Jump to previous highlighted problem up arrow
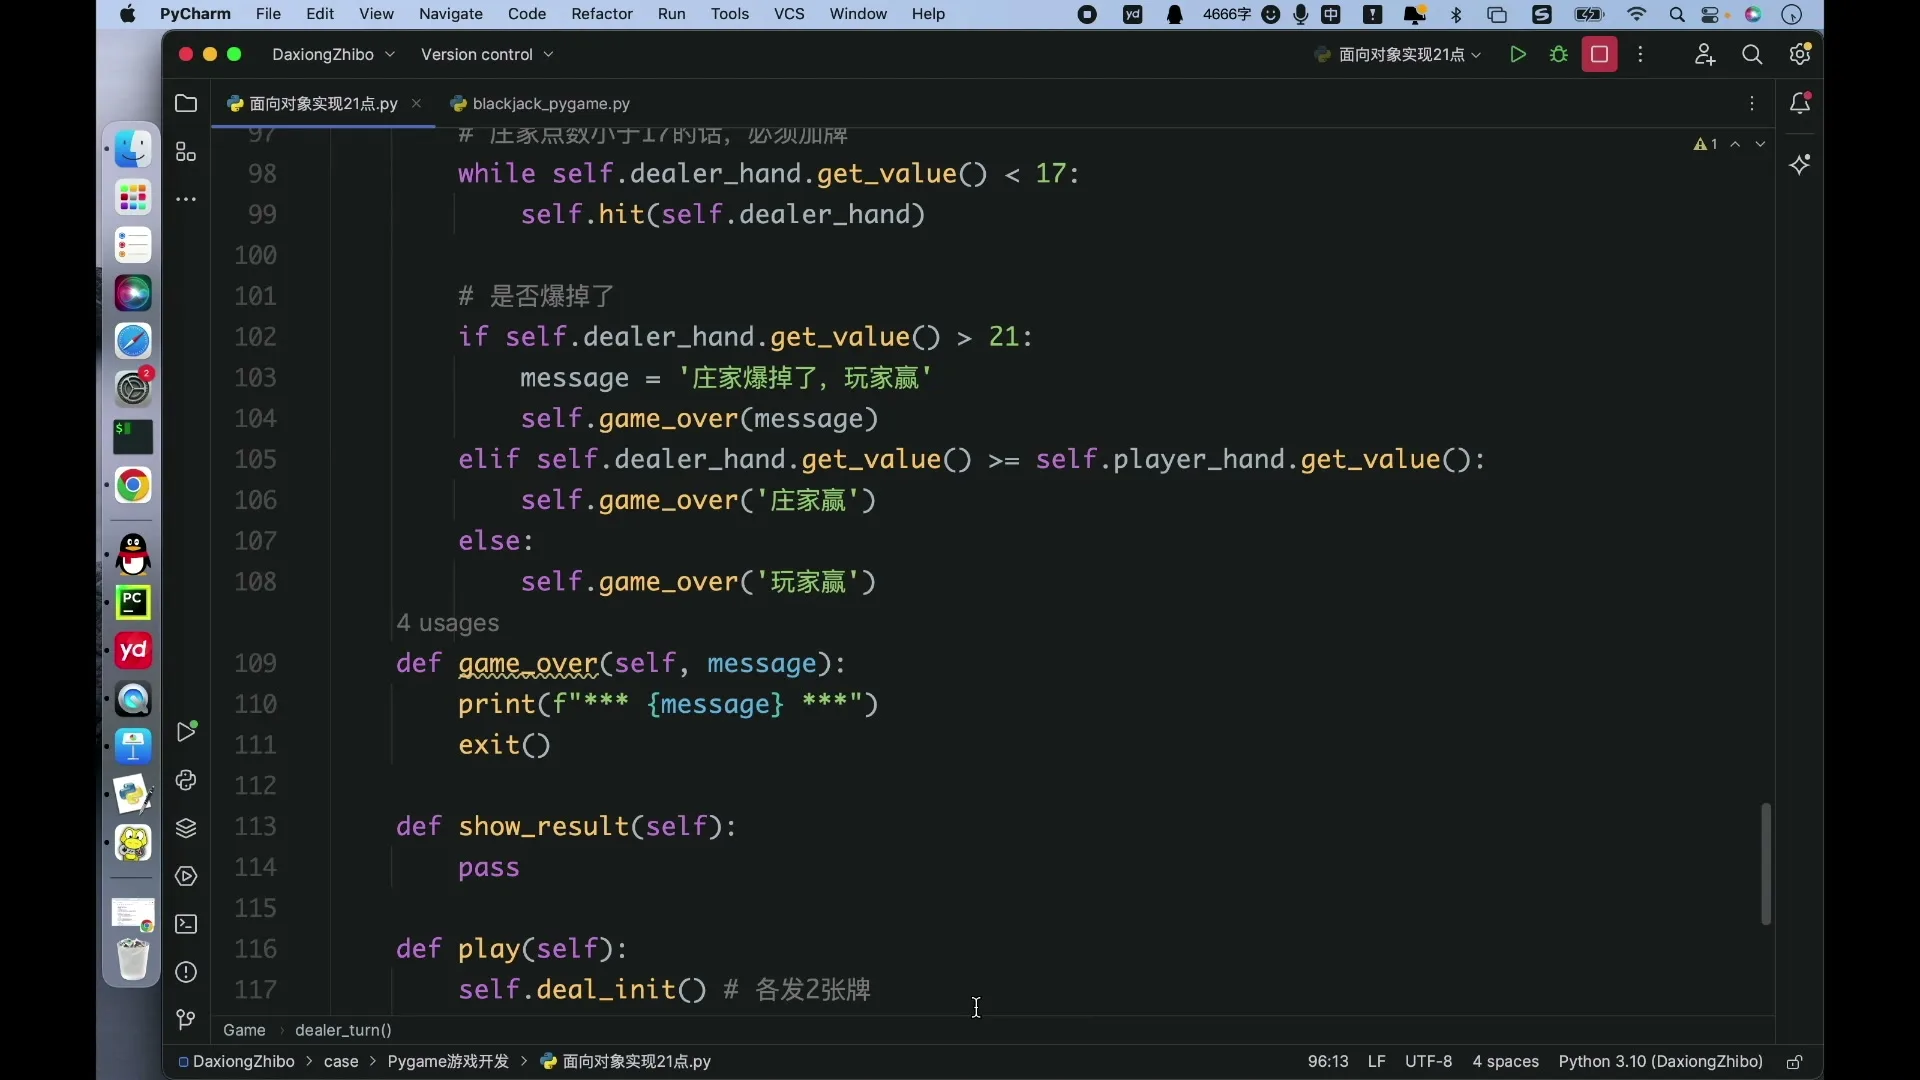This screenshot has width=1920, height=1080. [x=1736, y=145]
